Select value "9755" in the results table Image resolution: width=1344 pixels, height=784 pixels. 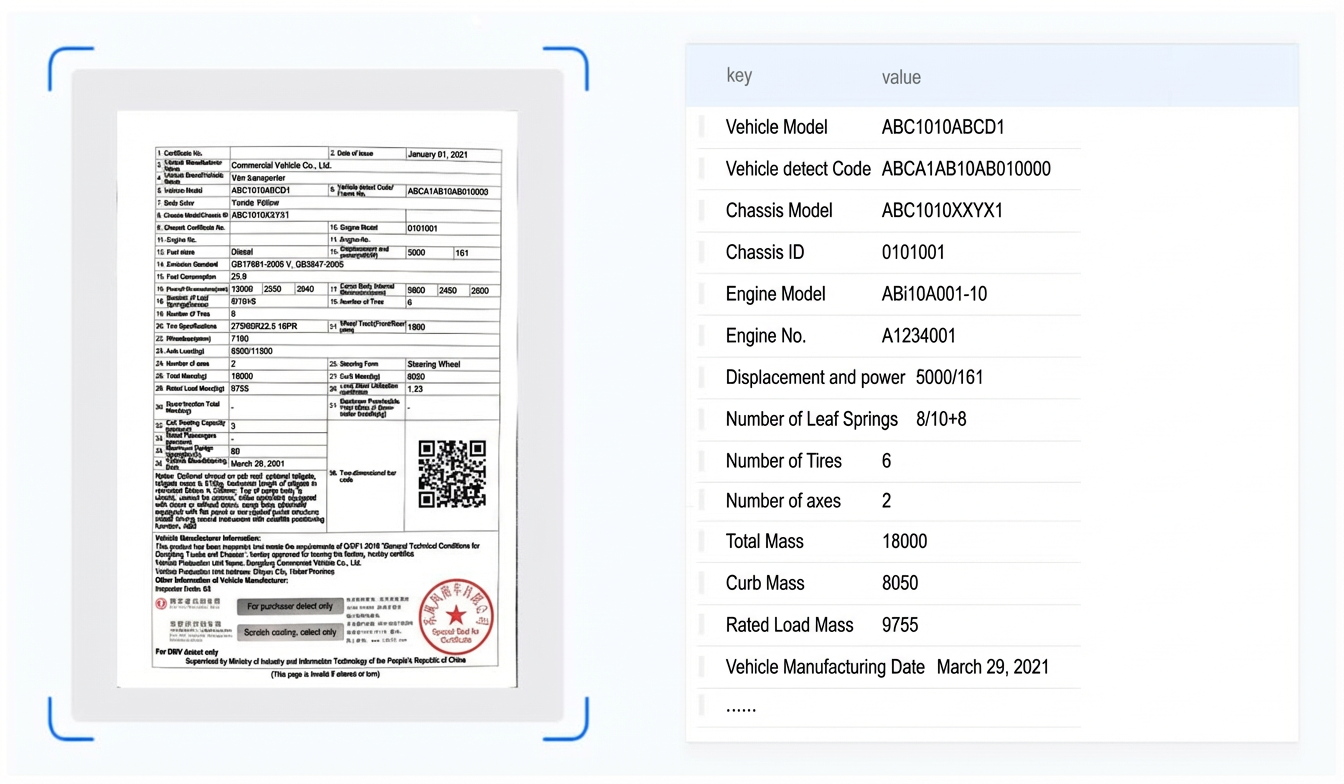[900, 625]
